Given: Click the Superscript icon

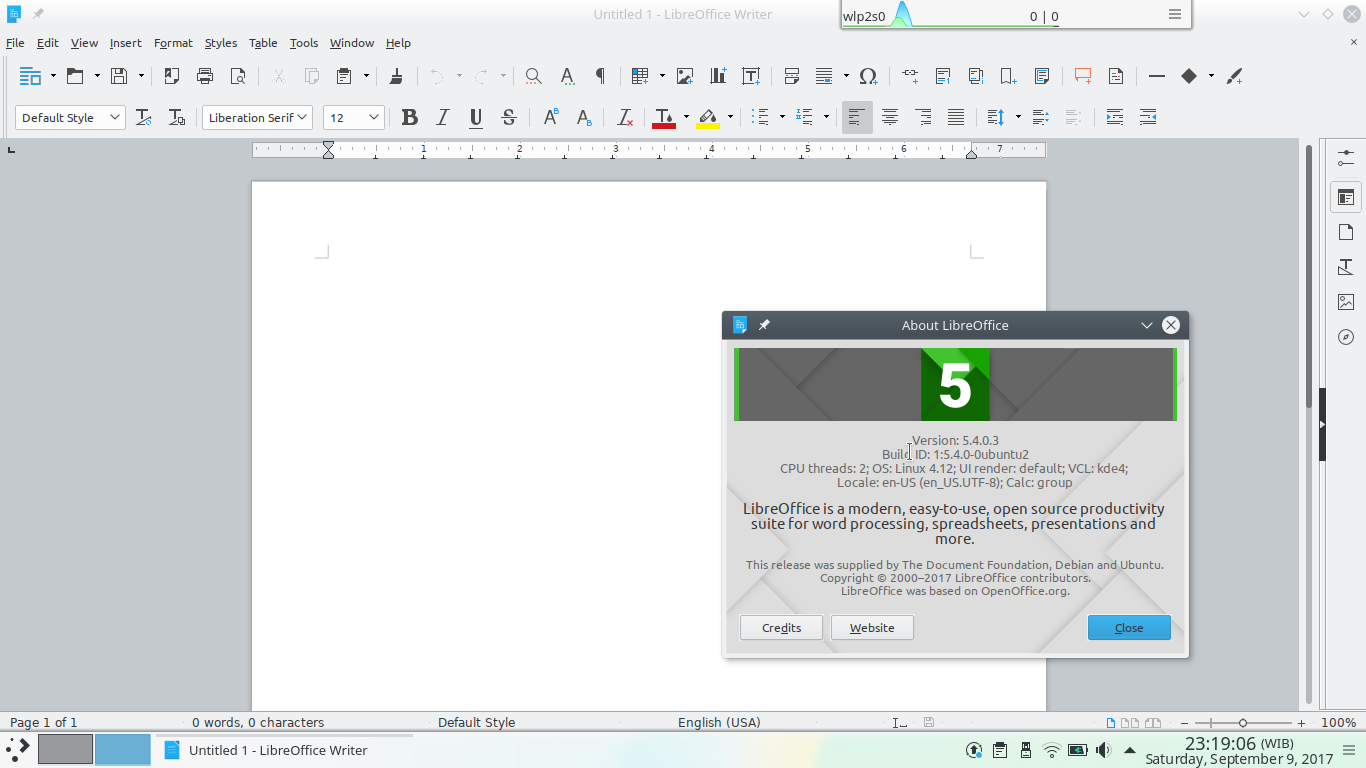Looking at the screenshot, I should pos(551,117).
